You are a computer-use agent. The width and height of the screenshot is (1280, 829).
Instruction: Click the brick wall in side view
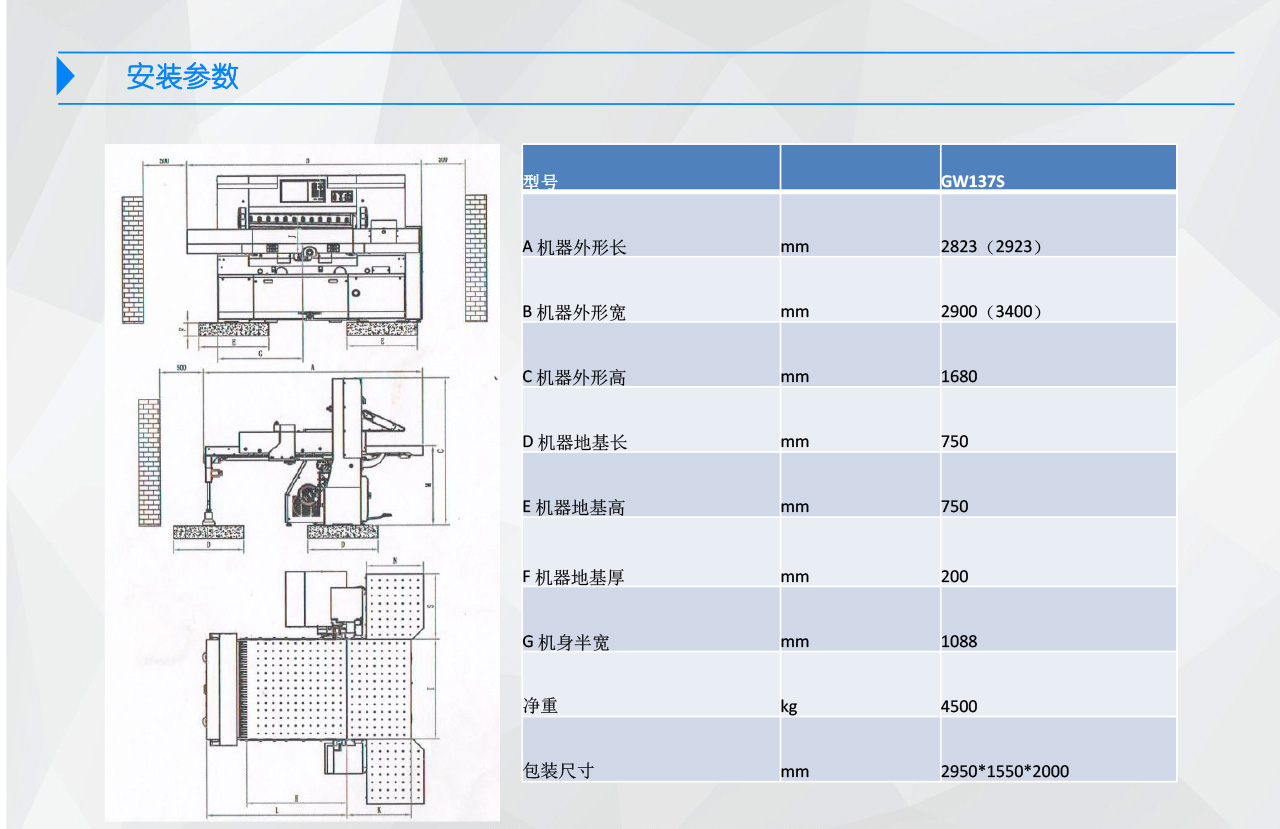tap(149, 462)
